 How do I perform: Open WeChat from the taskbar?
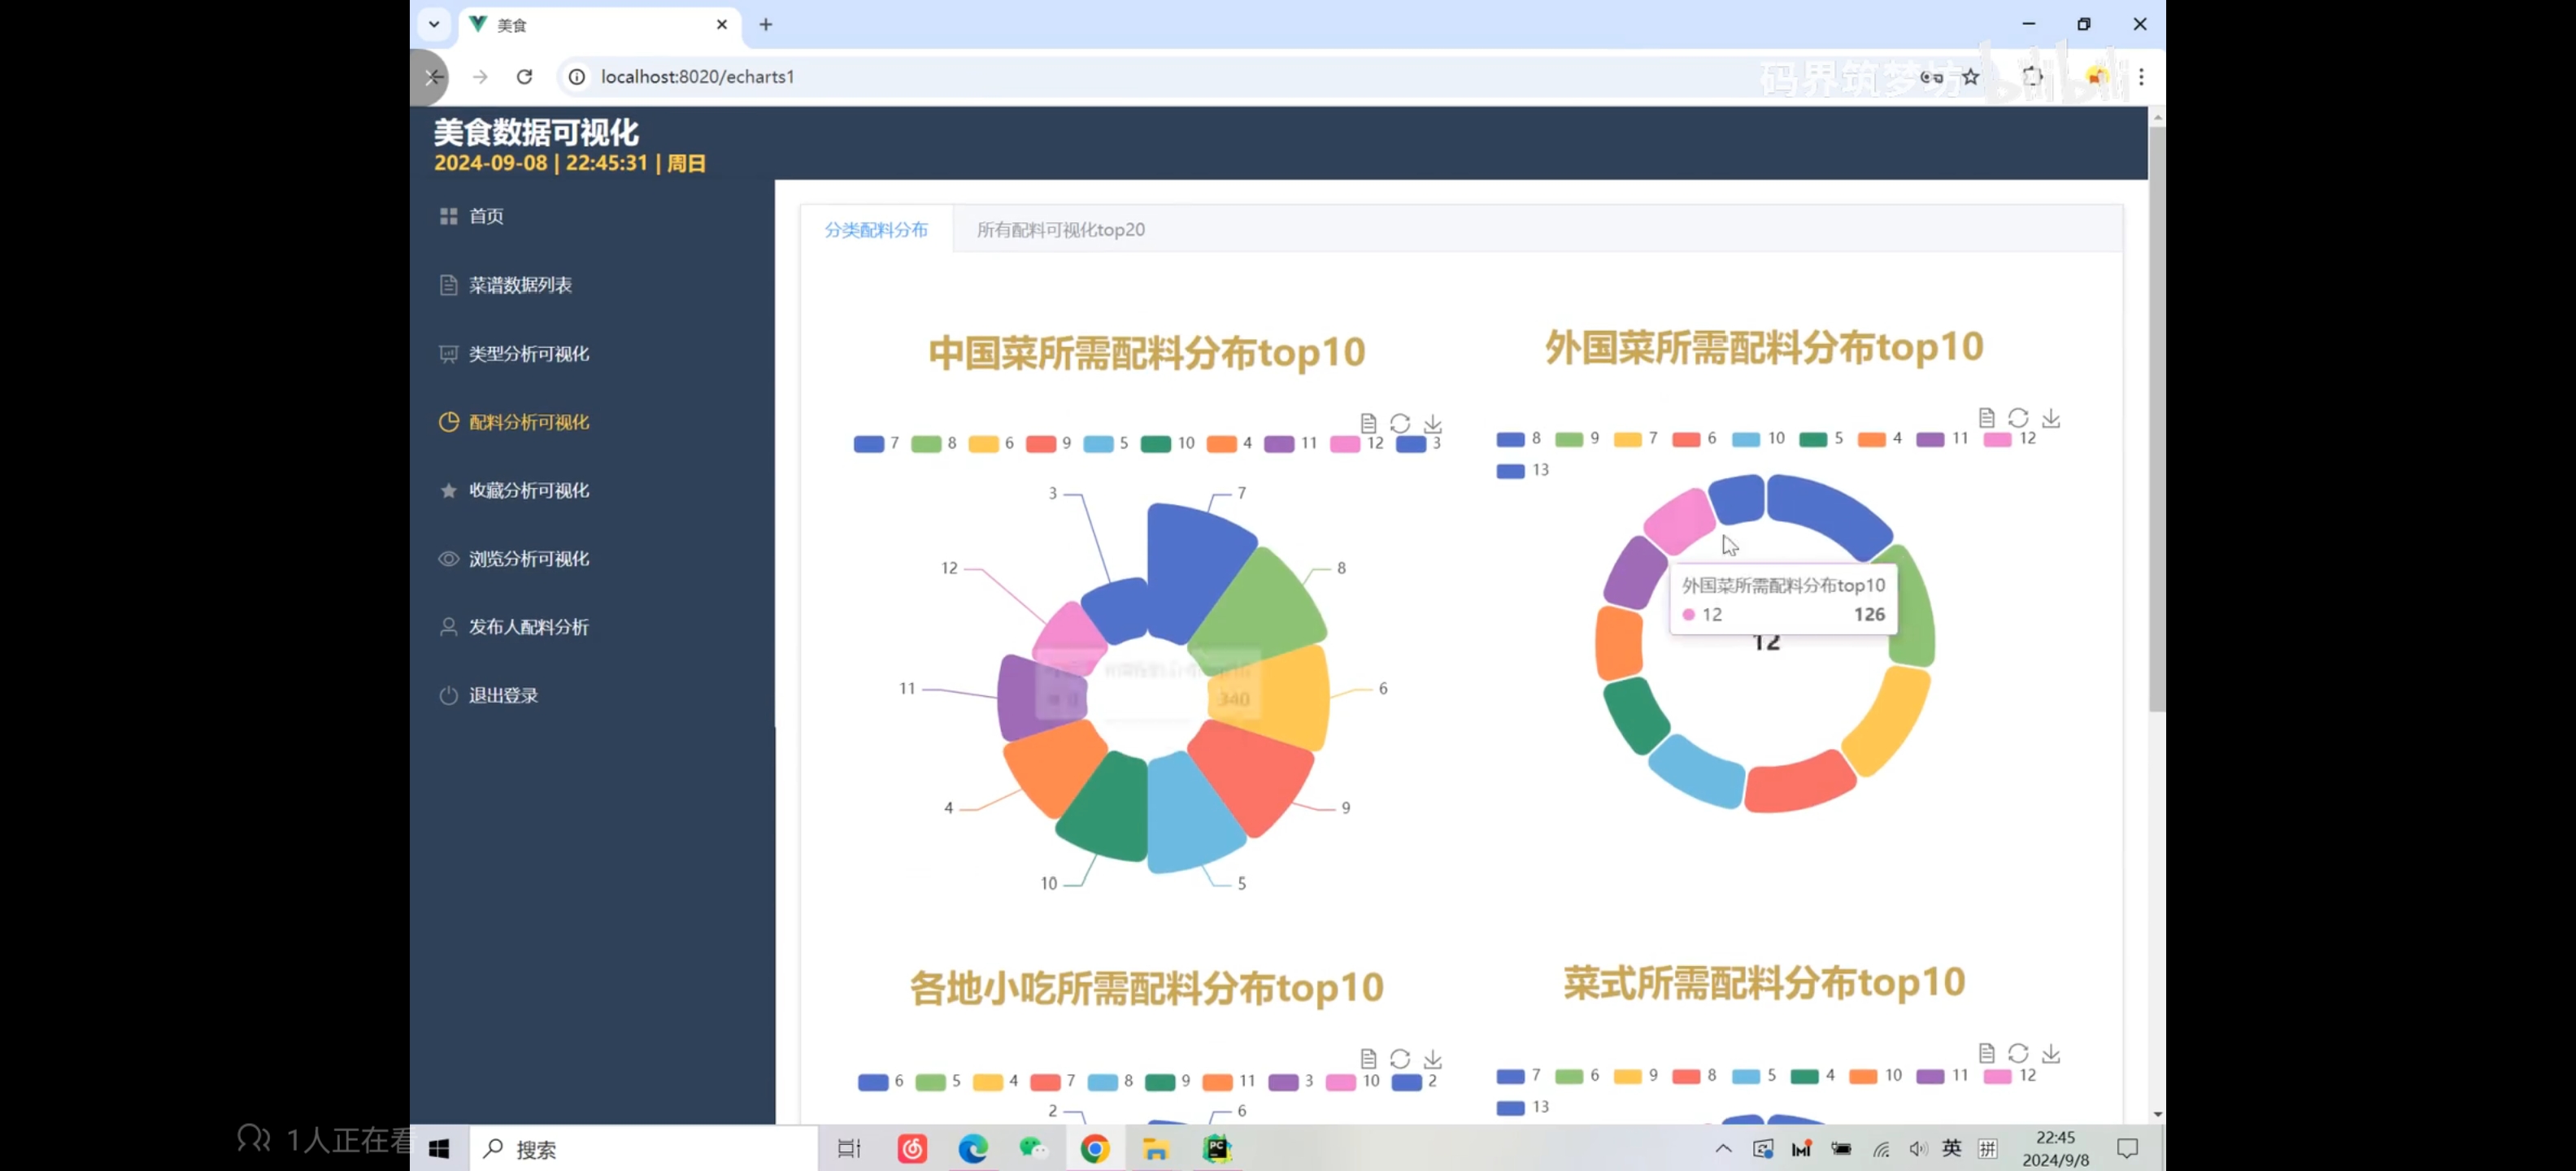point(1033,1148)
